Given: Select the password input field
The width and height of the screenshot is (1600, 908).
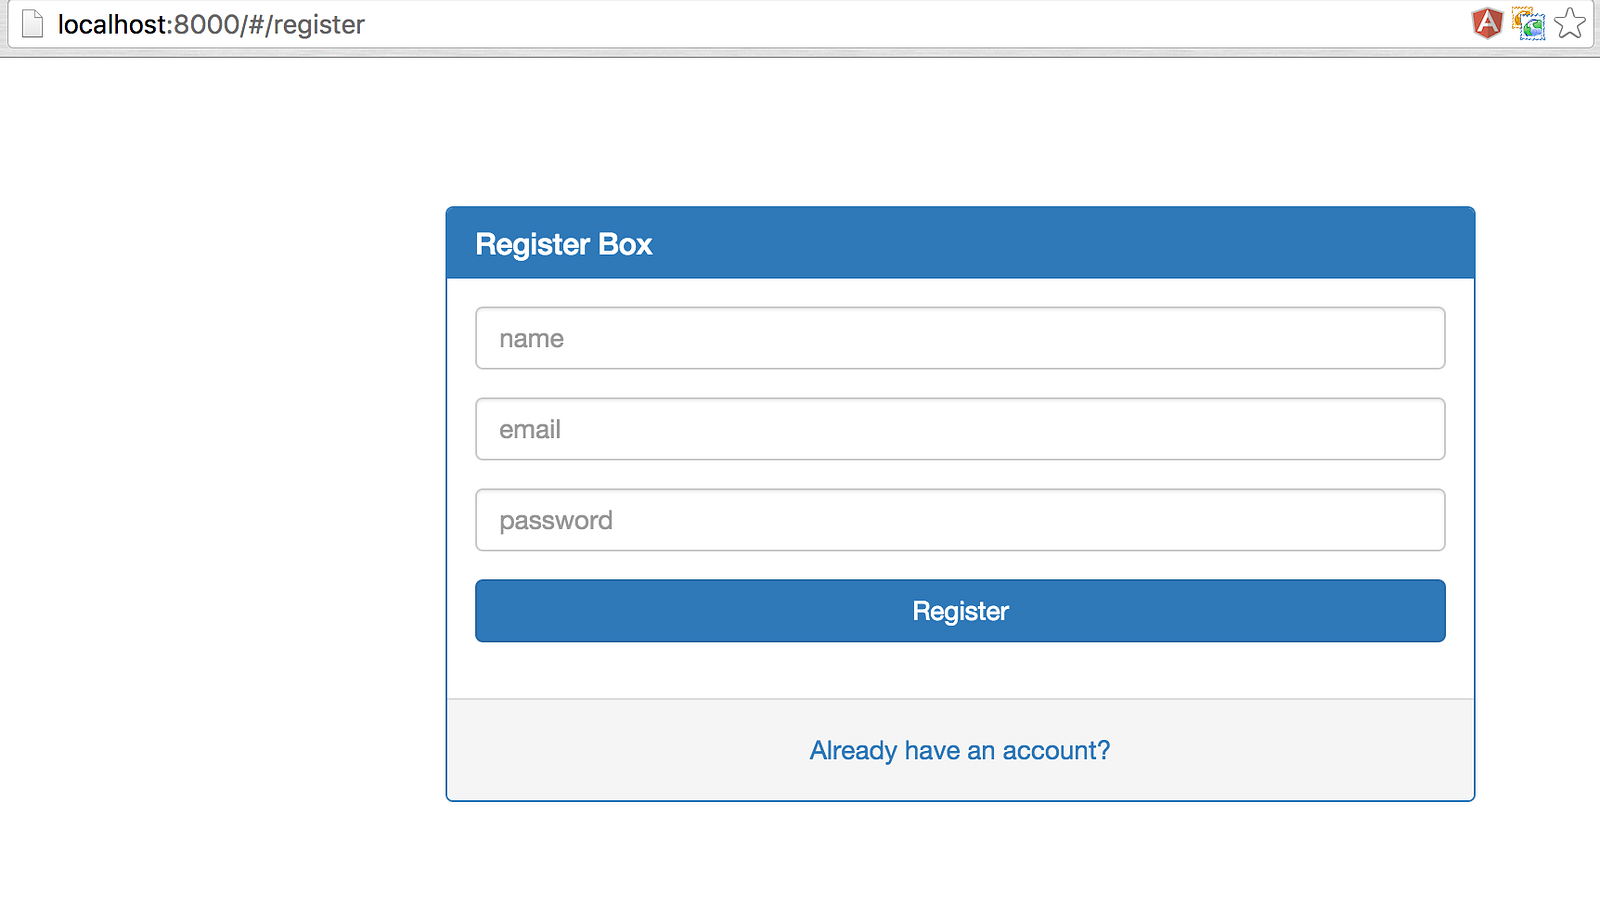Looking at the screenshot, I should [x=960, y=520].
